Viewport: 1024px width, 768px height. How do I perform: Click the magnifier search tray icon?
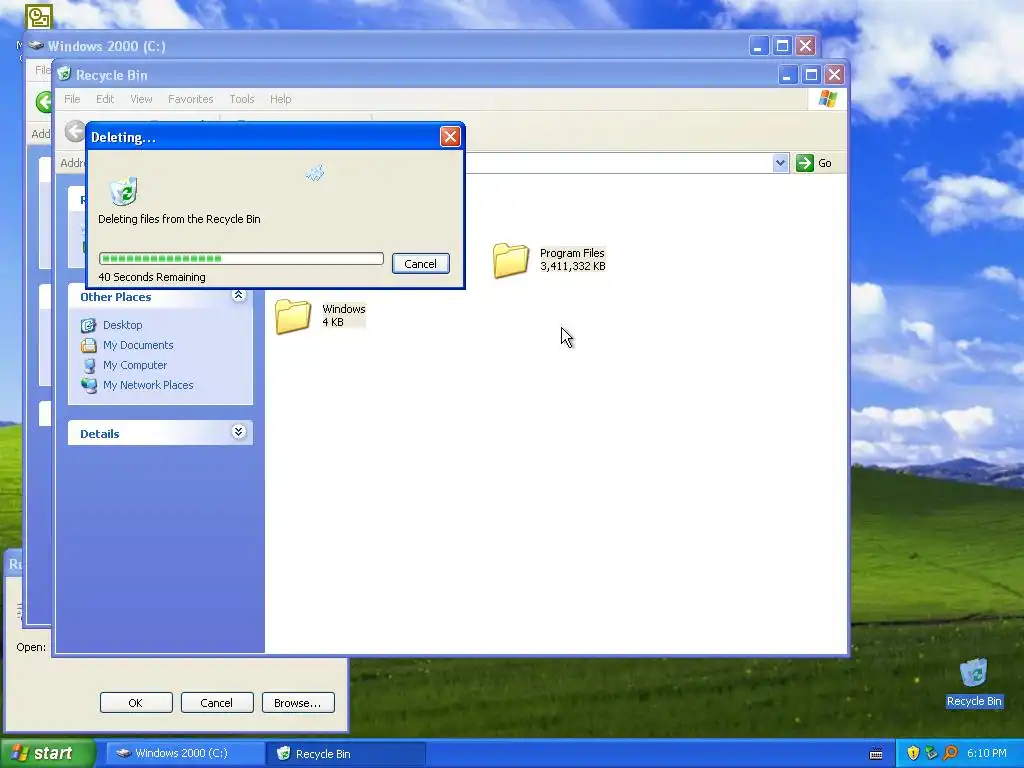point(950,754)
